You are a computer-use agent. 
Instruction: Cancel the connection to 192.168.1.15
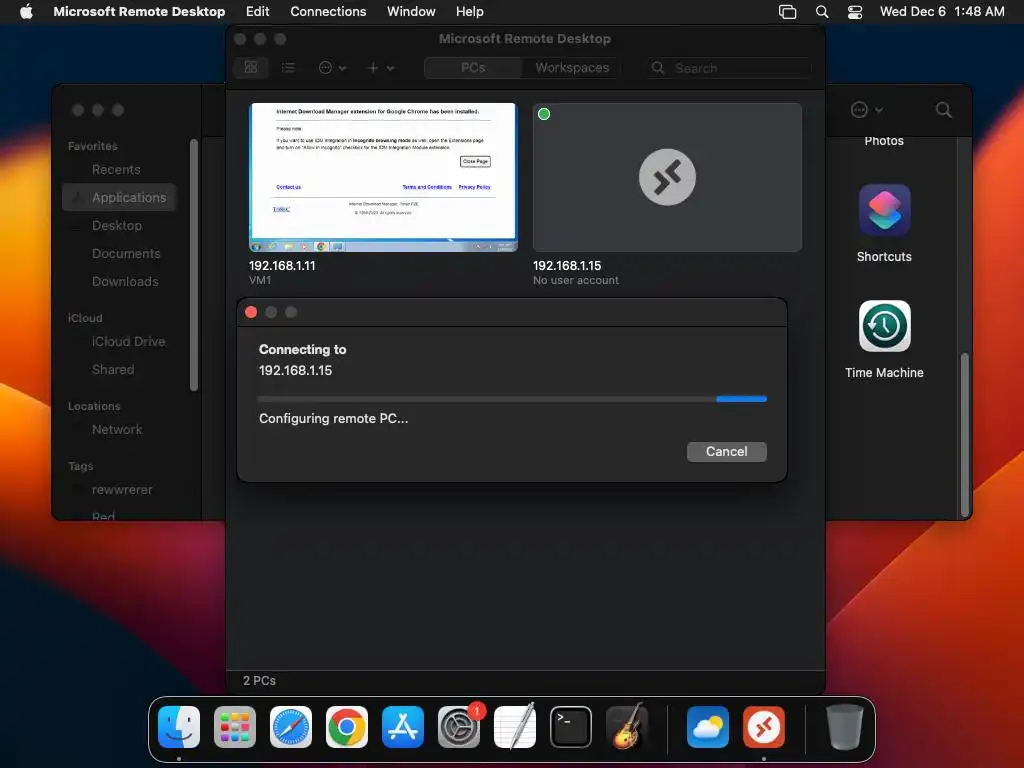726,451
